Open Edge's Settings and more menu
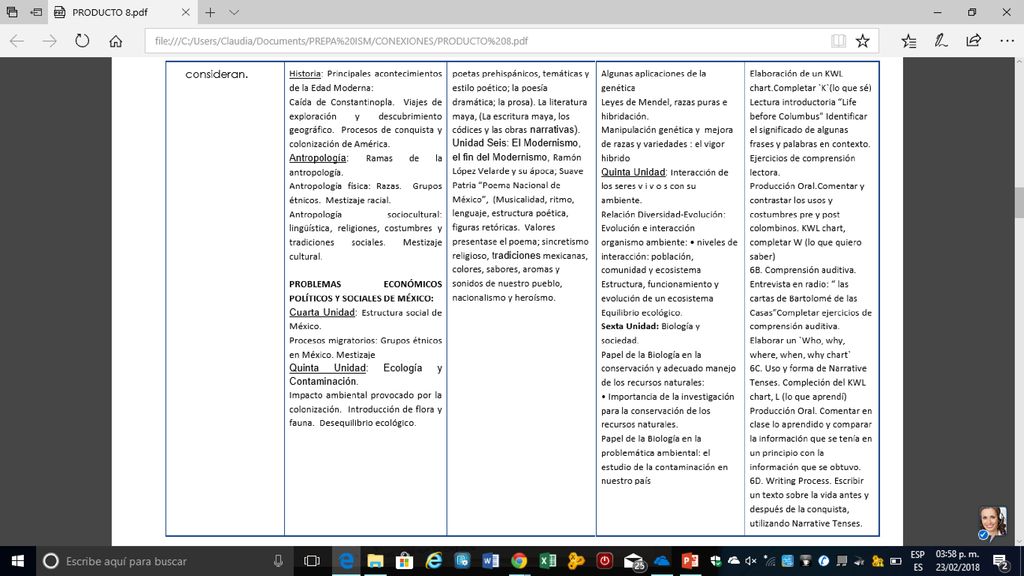Viewport: 1024px width, 576px height. 1007,41
